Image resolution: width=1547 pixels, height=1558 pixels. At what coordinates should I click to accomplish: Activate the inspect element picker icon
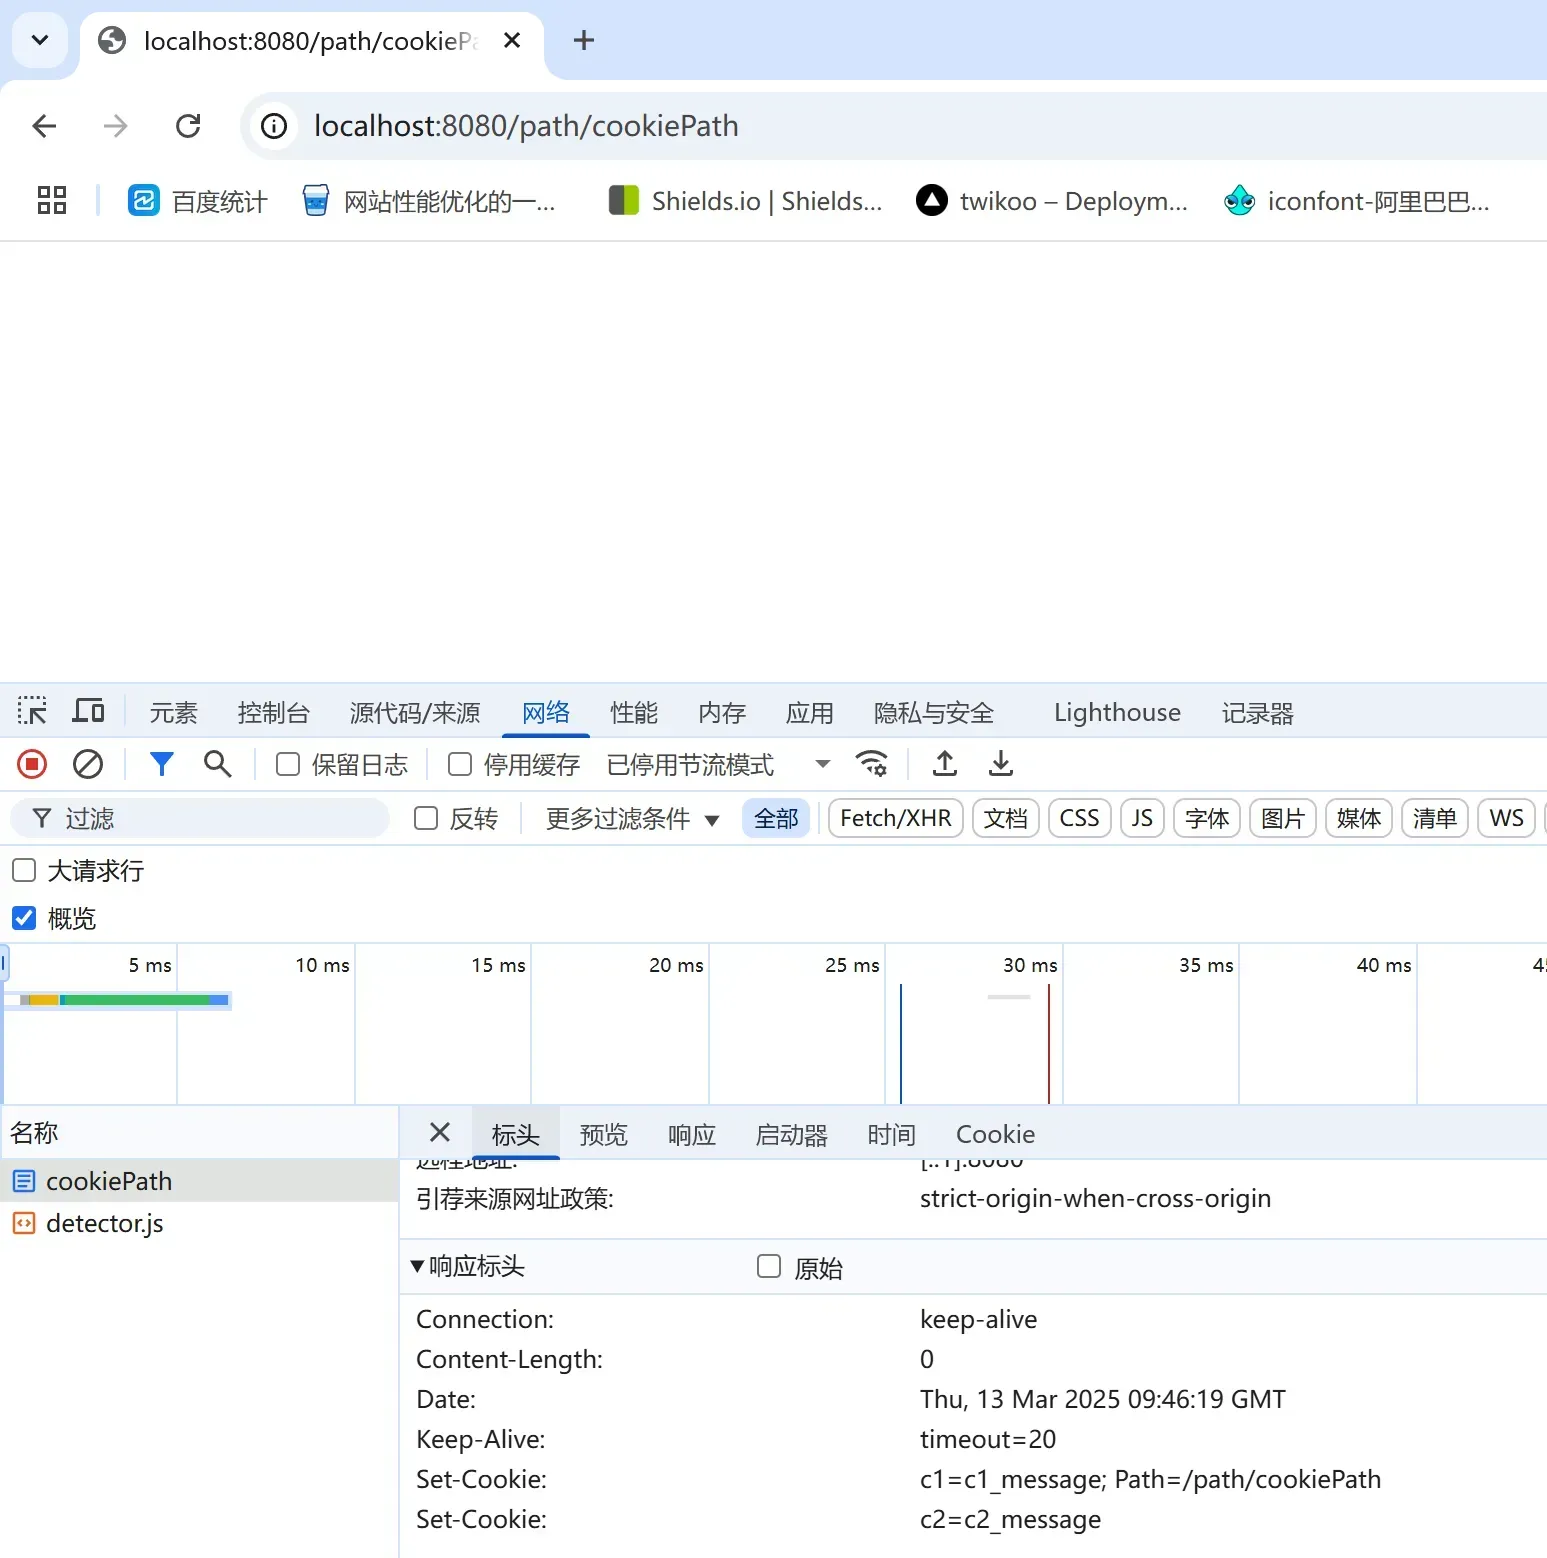click(32, 712)
